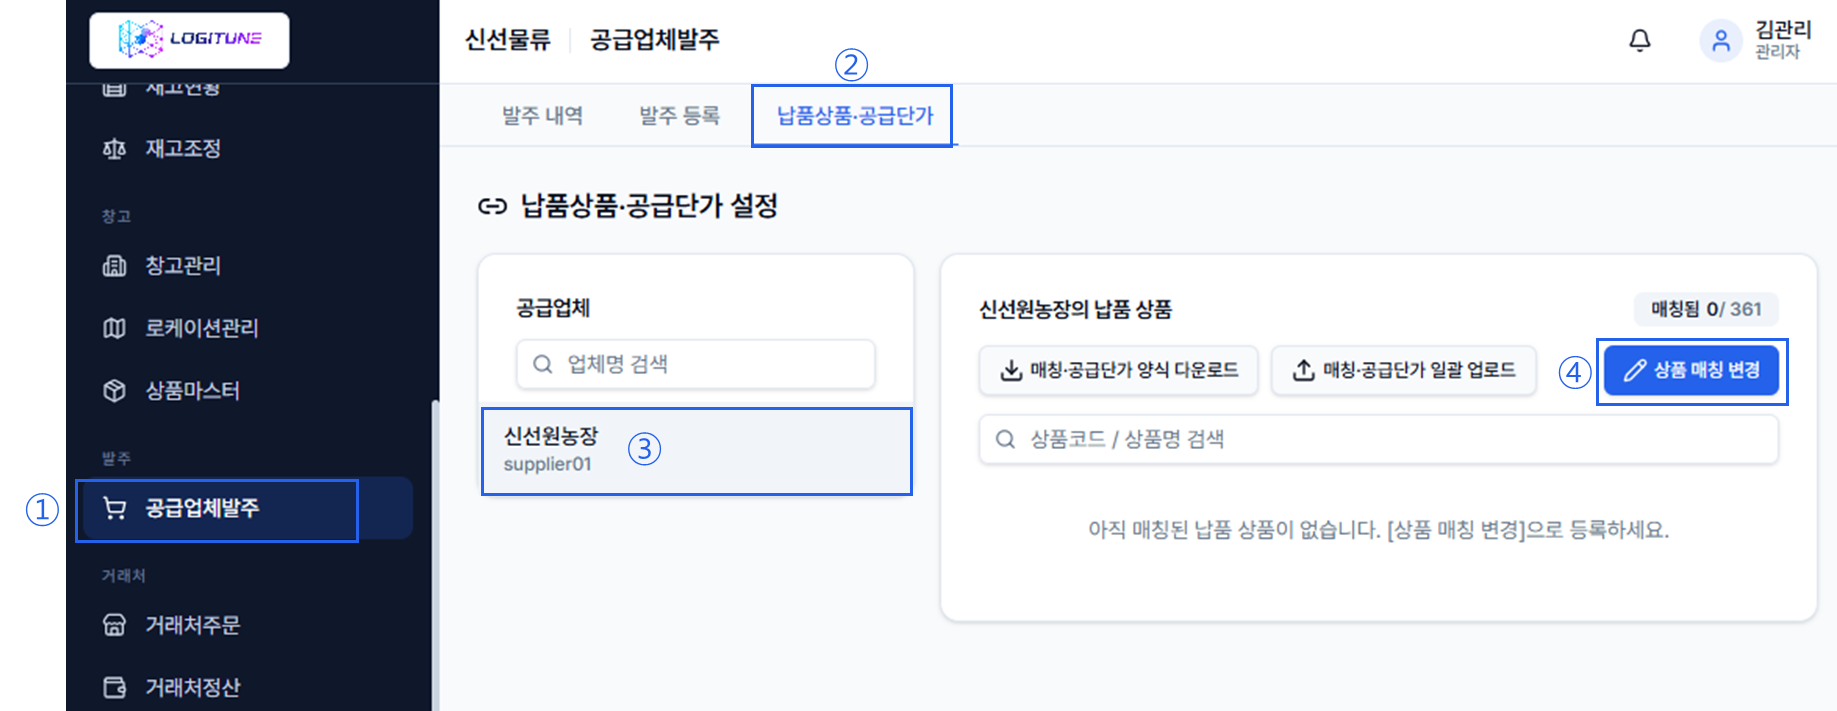Open 로케이션관리 via its map icon
The image size is (1837, 711).
[115, 328]
